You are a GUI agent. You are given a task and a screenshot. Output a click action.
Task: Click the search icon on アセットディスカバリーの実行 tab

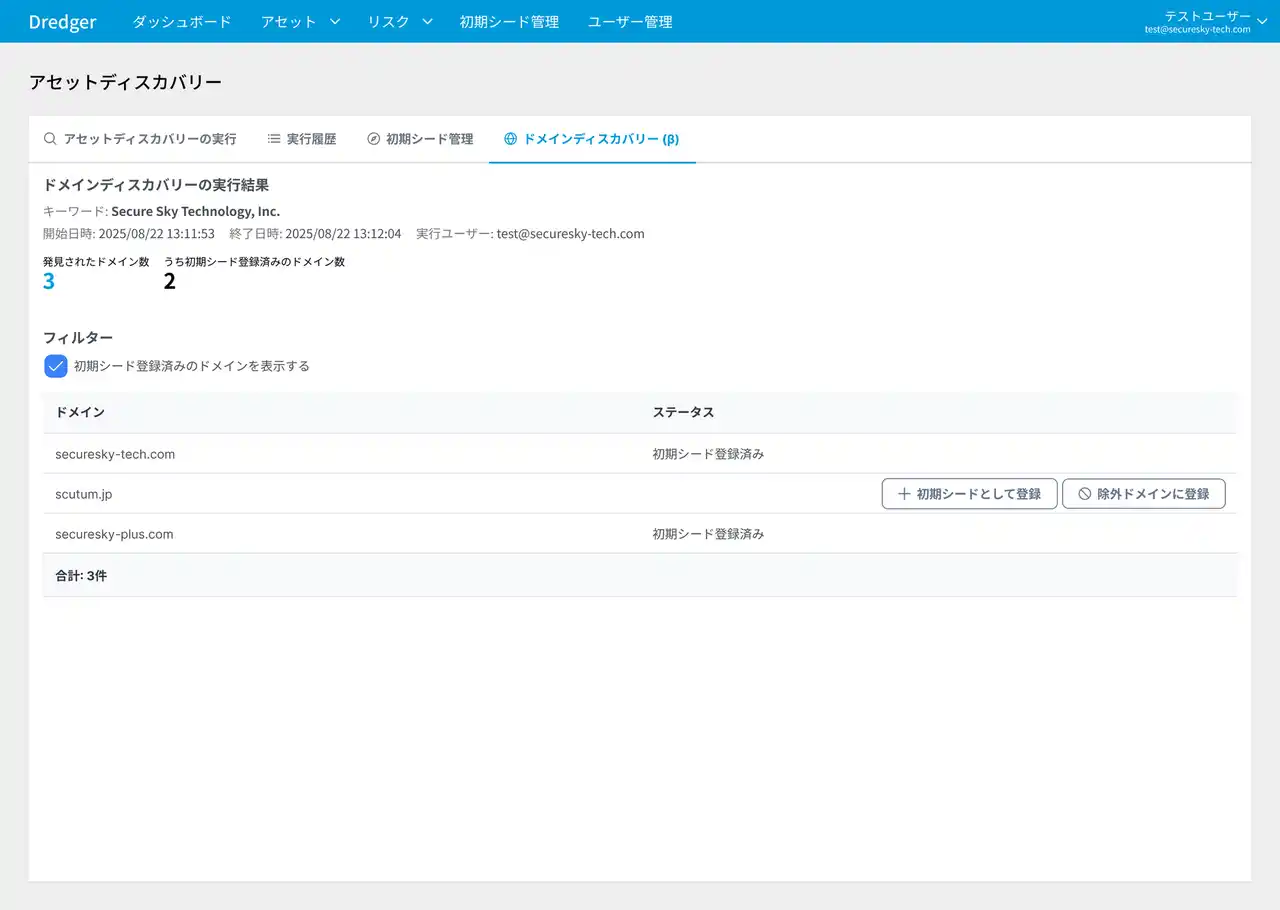[x=49, y=139]
